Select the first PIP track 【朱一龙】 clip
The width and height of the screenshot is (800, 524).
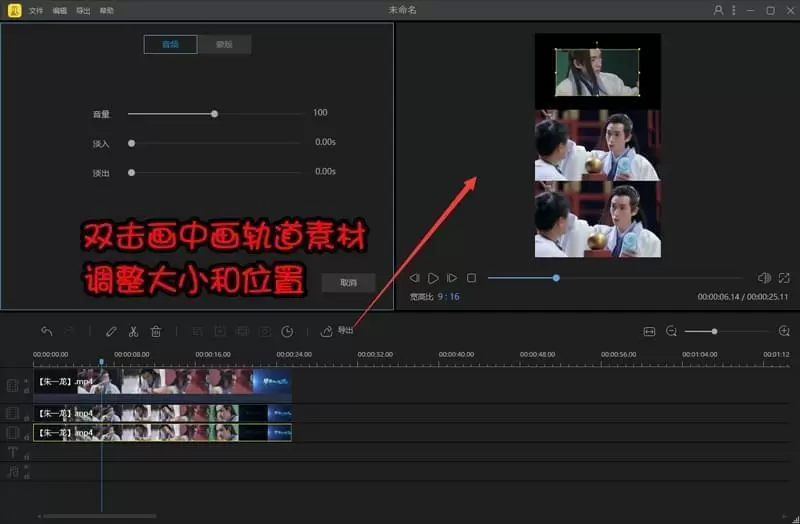click(162, 413)
